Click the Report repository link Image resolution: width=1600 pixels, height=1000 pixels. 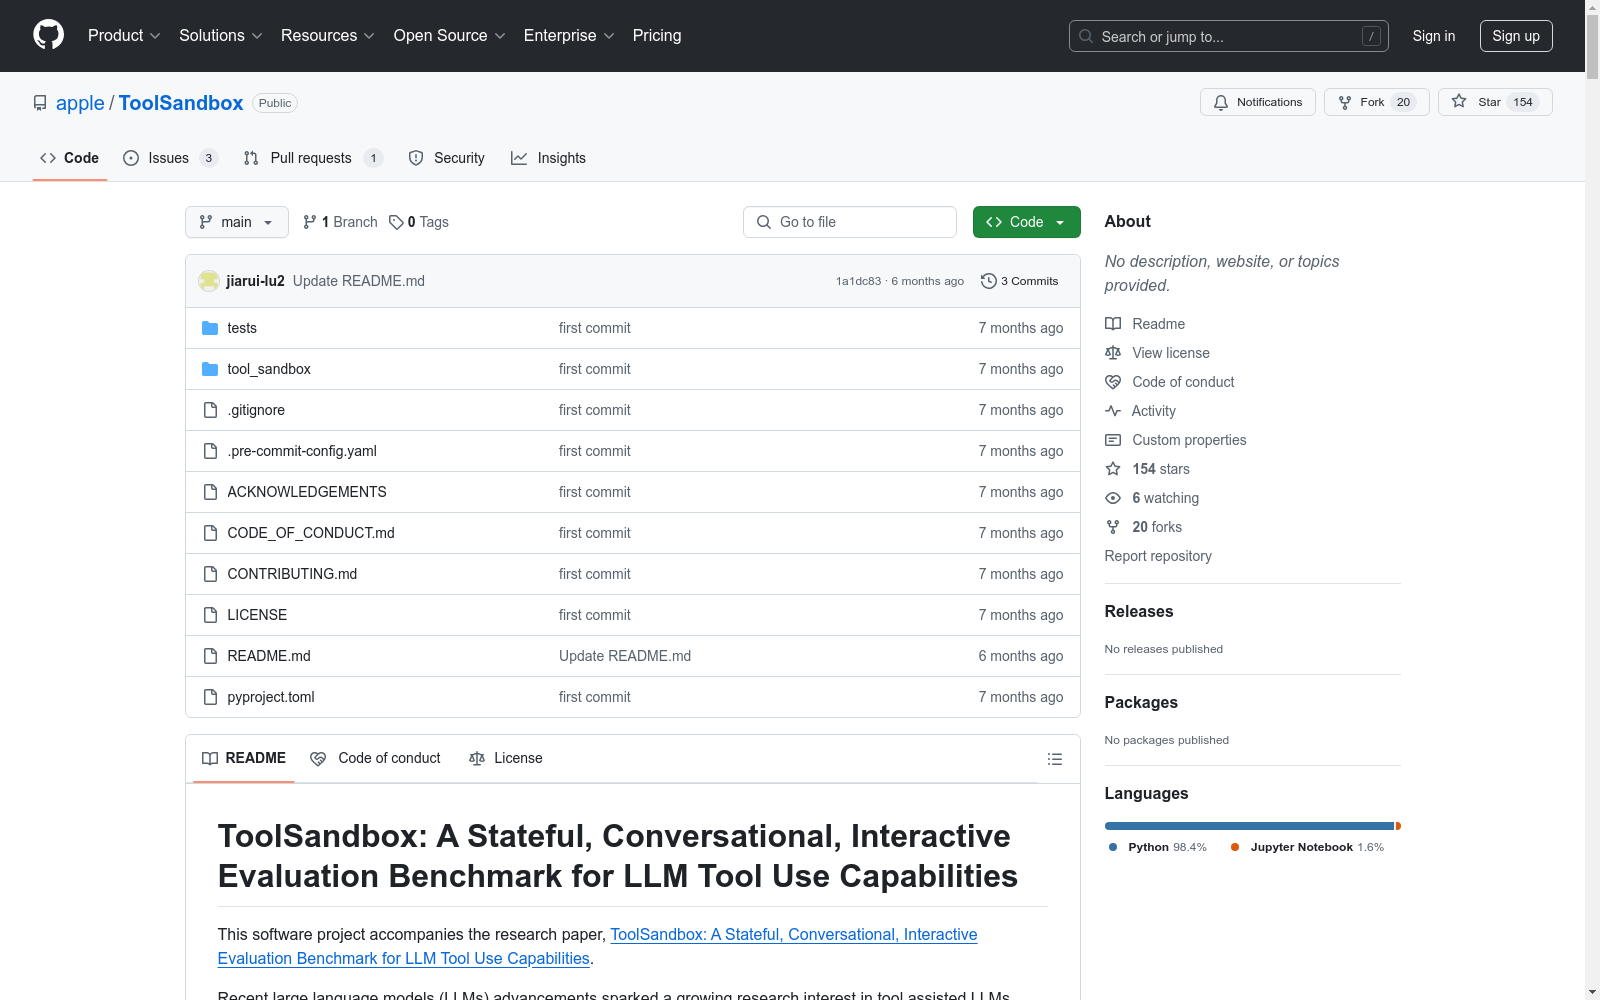tap(1158, 556)
